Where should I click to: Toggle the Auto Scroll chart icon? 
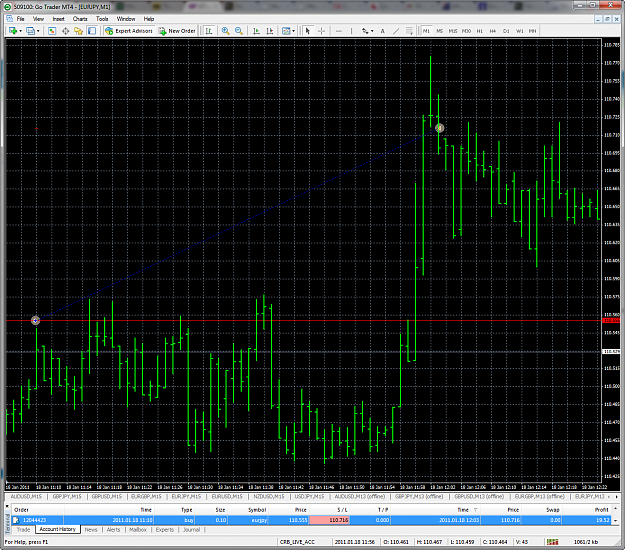click(x=256, y=31)
